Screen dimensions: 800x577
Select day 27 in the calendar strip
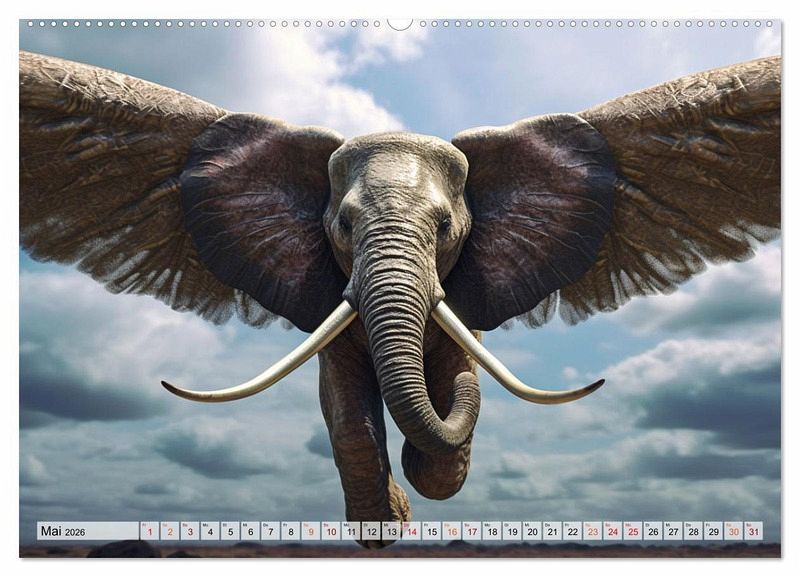673,531
